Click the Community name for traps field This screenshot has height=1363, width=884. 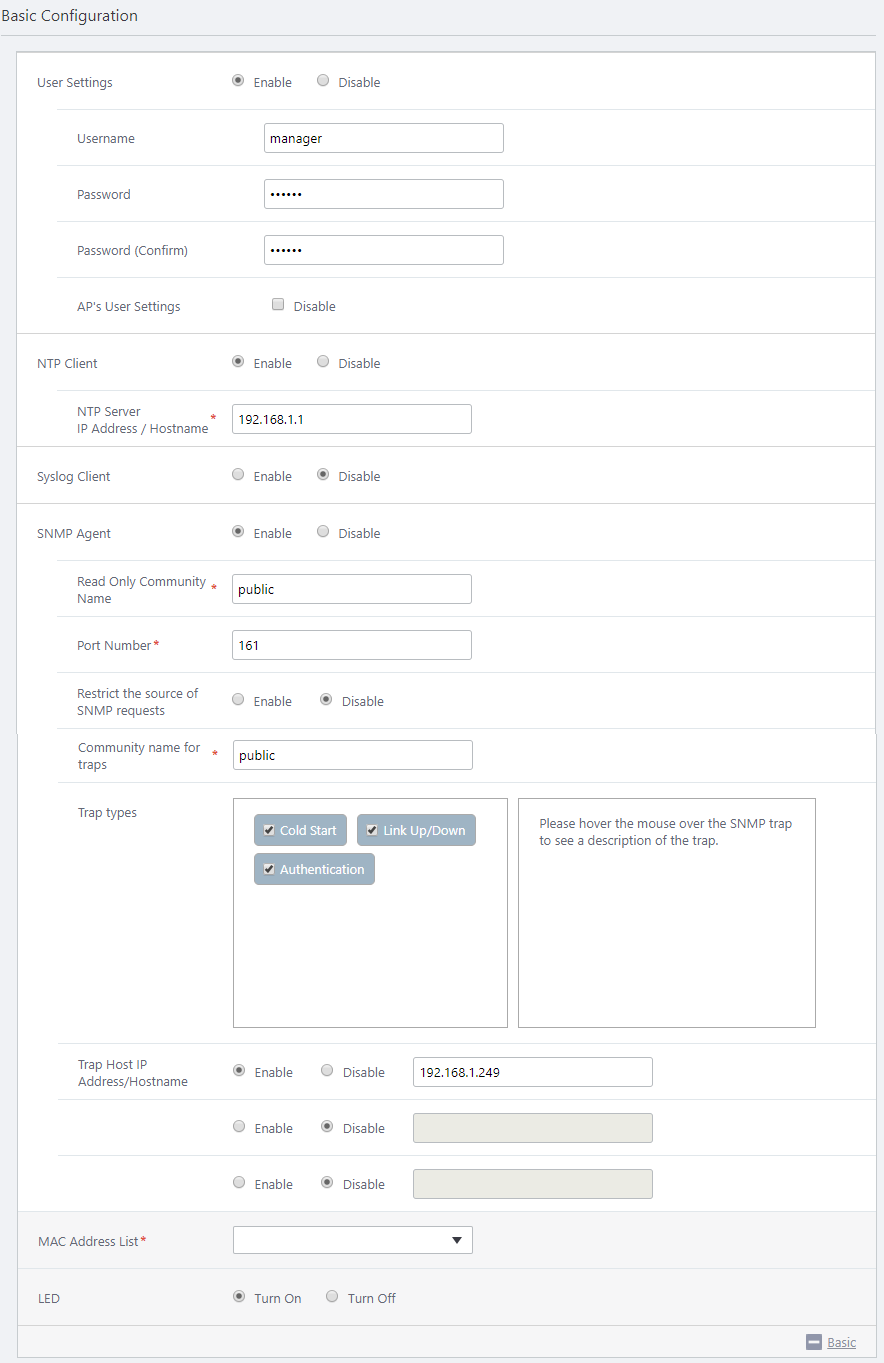coord(352,755)
